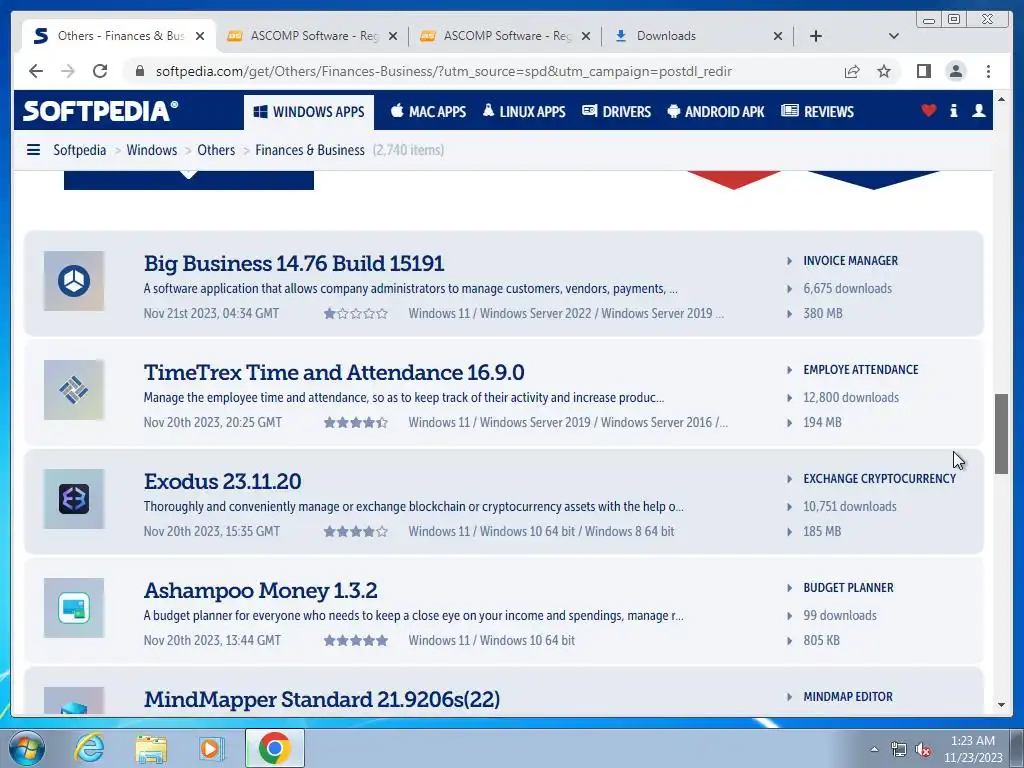The width and height of the screenshot is (1024, 768).
Task: Click the Ashampoo Money star rating
Action: [356, 641]
